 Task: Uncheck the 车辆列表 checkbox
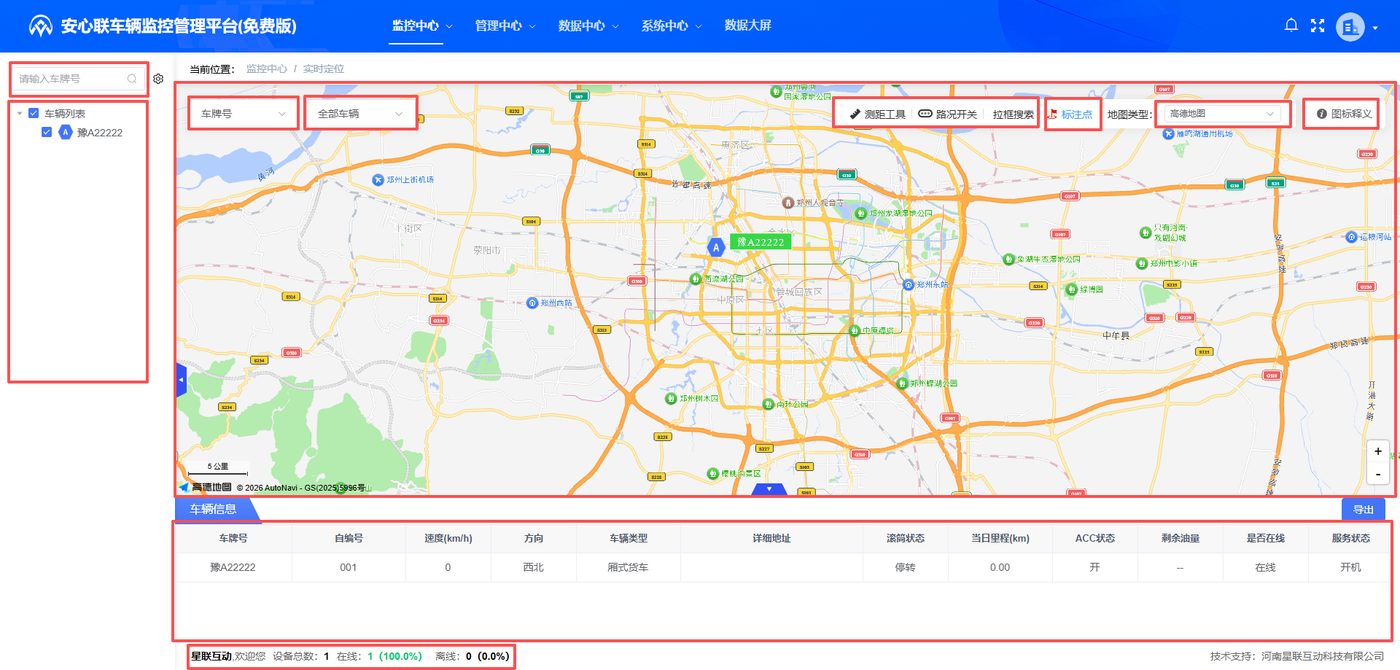[34, 114]
